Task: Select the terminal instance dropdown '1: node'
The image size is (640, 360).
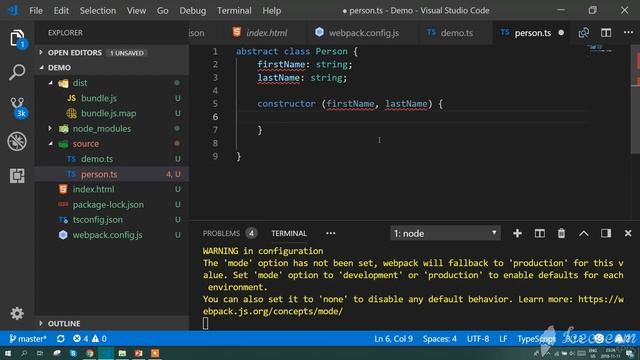Action: tap(445, 233)
